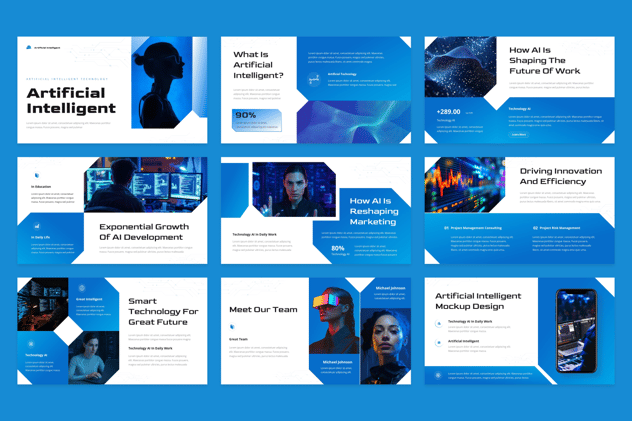Click the Learn More button on Future Of Work slide
Image resolution: width=632 pixels, height=421 pixels.
click(517, 133)
